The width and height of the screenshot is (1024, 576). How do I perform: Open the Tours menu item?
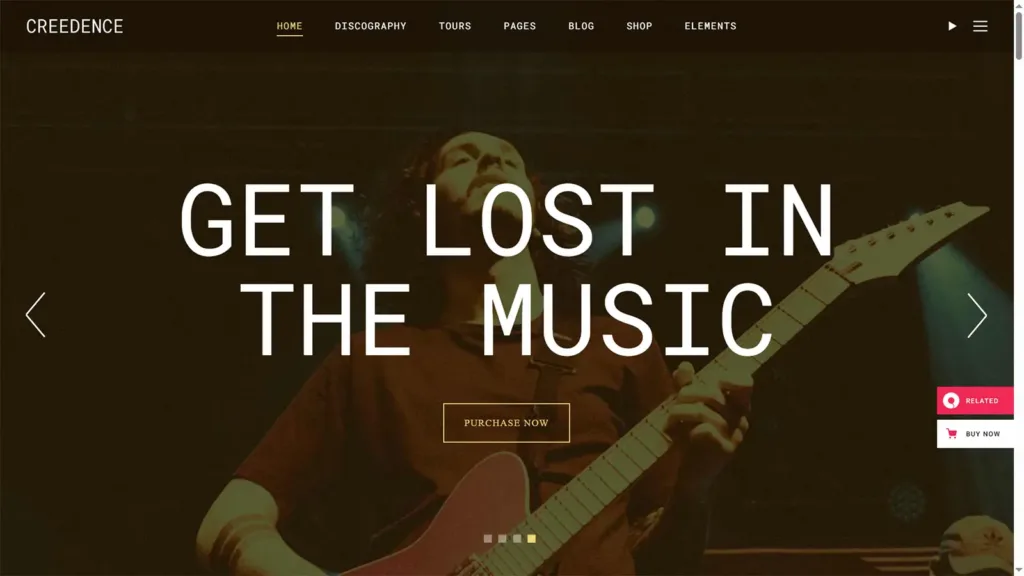455,26
